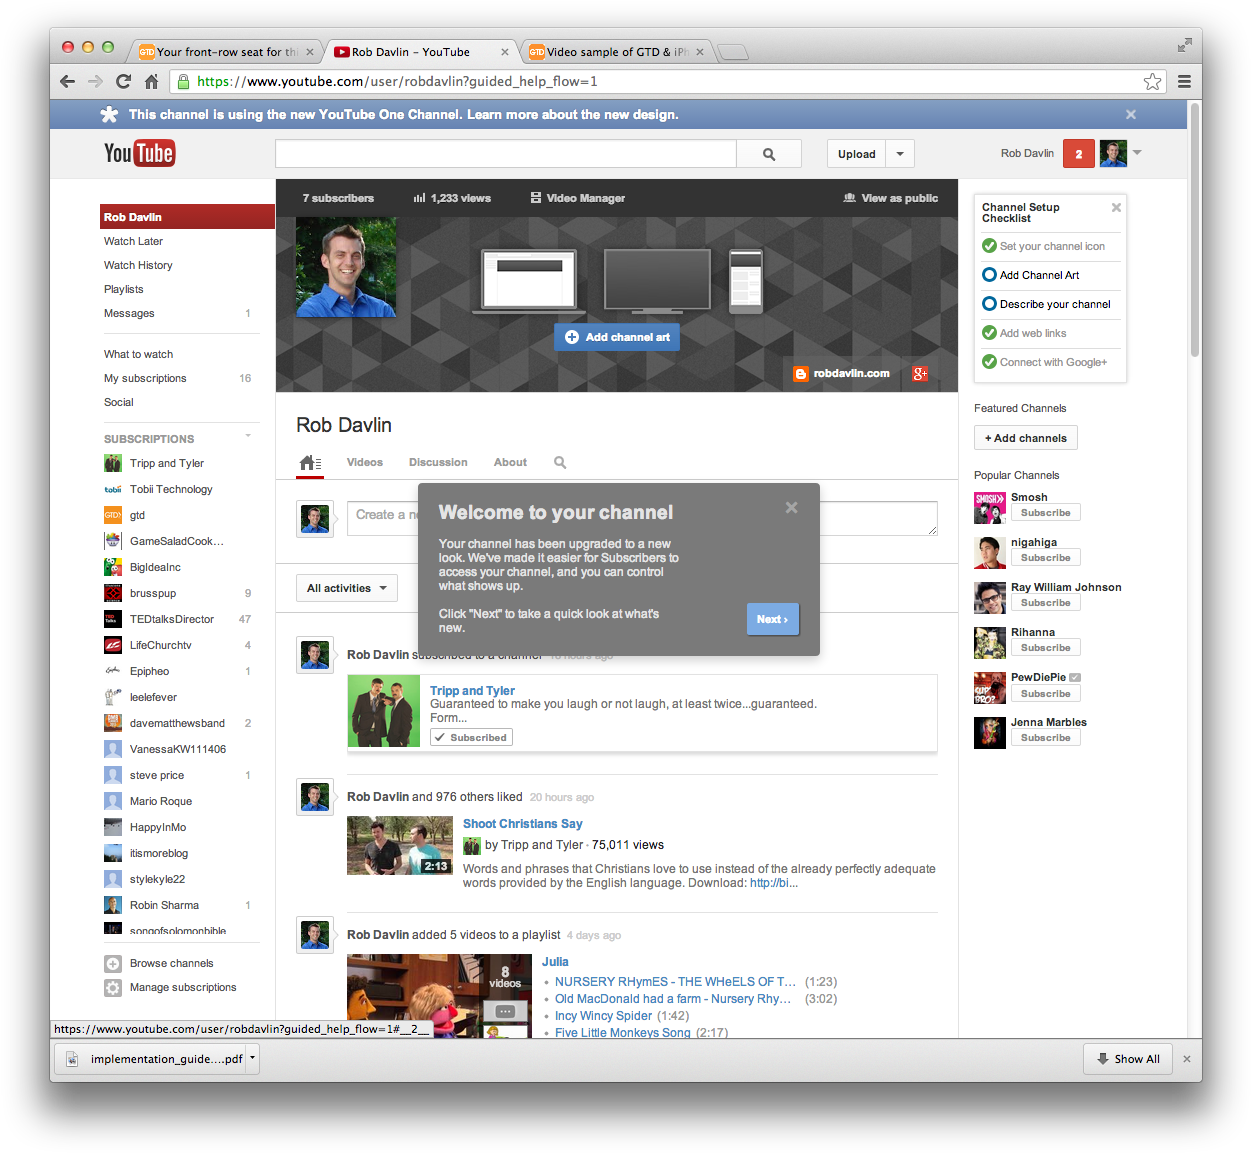Subscribe to the Jenna Marbles channel
Viewport: 1251px width, 1153px height.
coord(1046,738)
